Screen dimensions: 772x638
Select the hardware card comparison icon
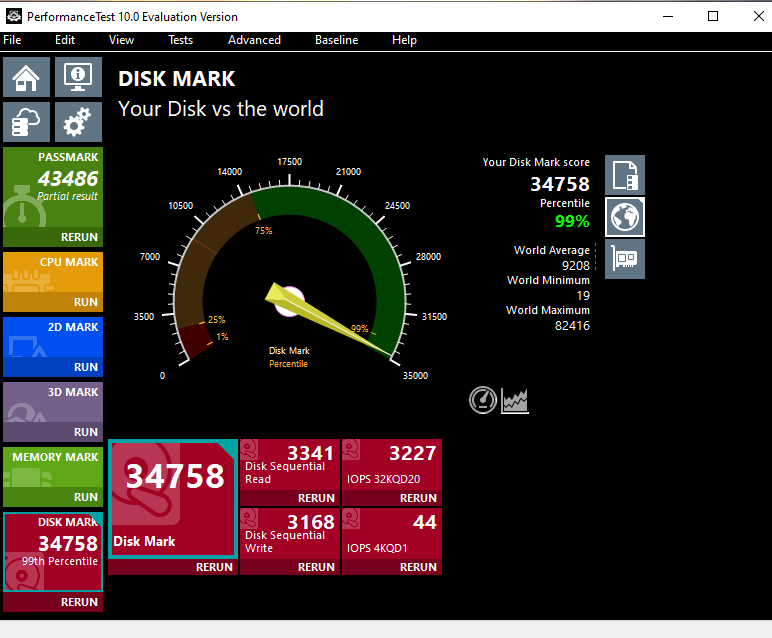coord(625,259)
